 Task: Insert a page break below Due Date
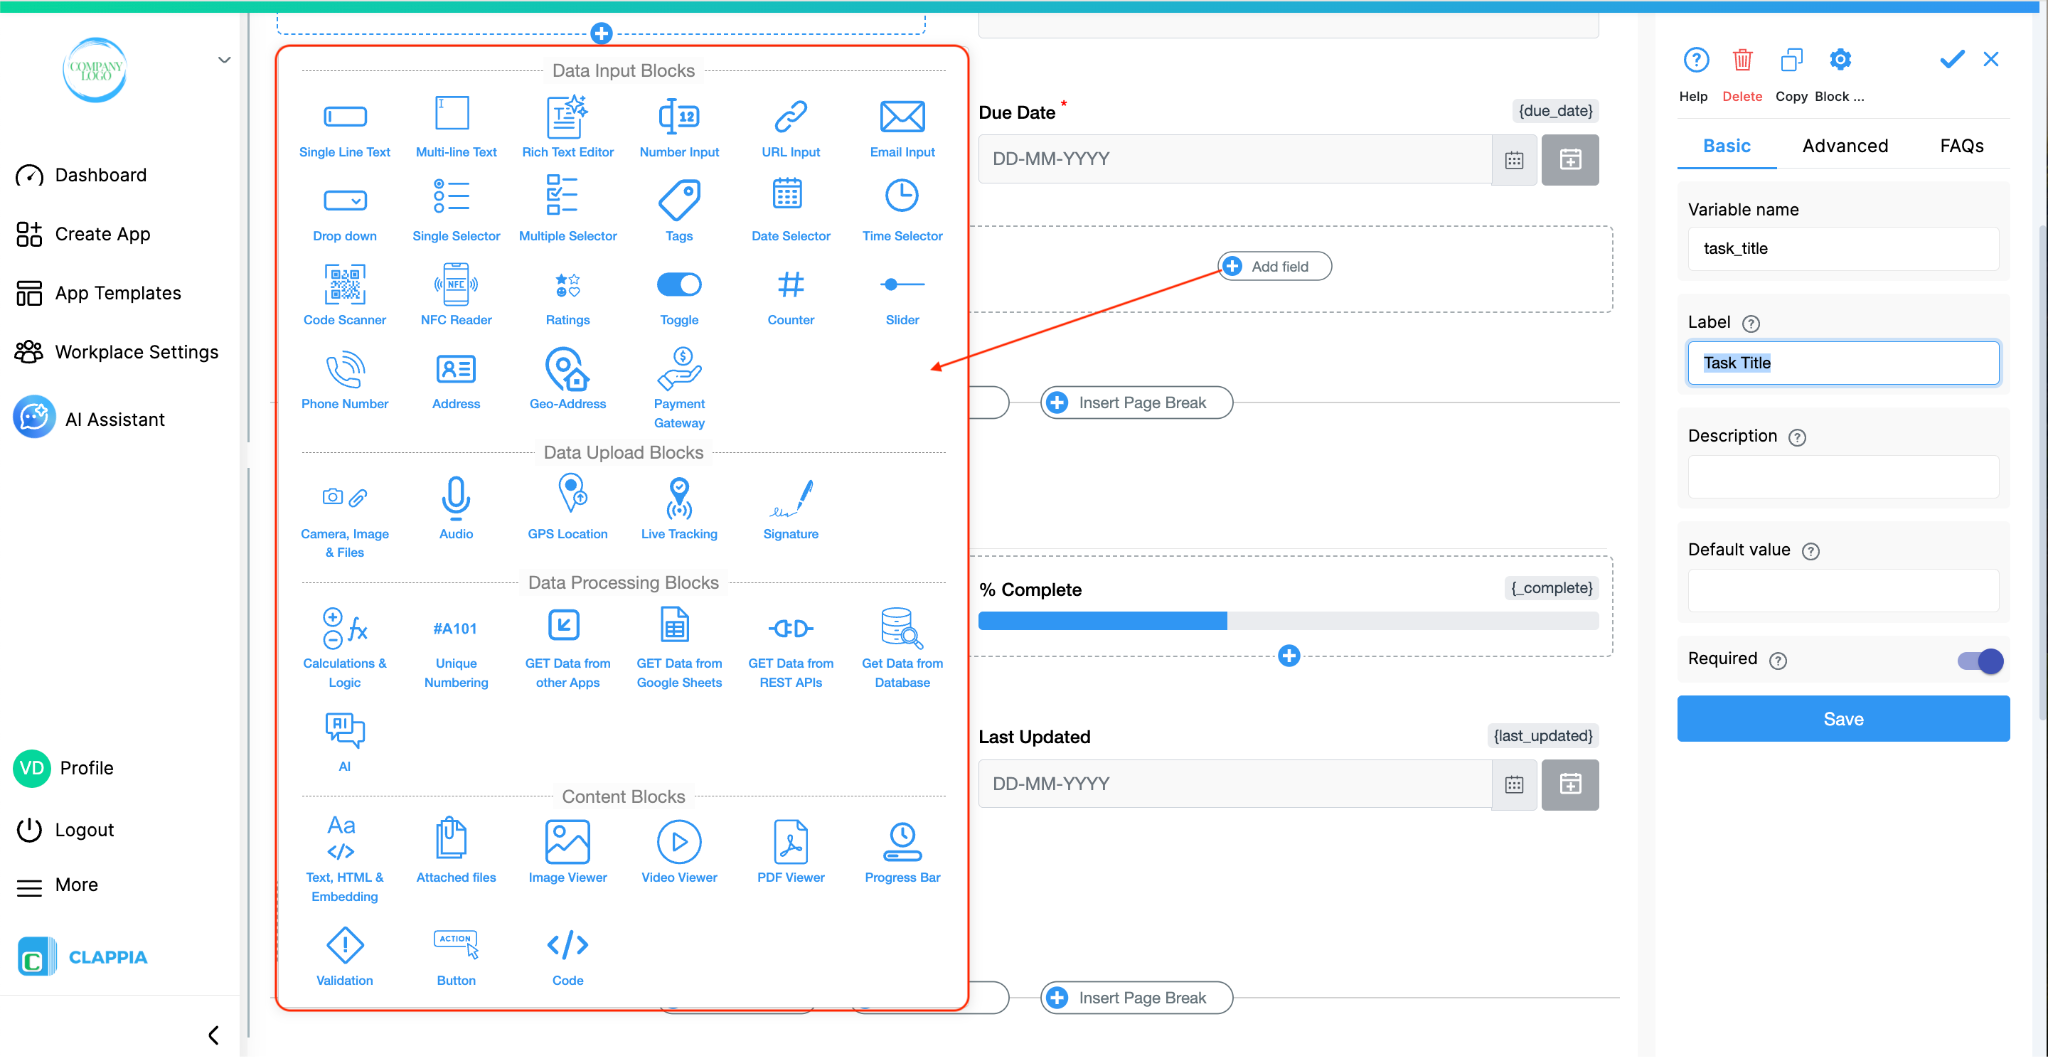[1135, 402]
